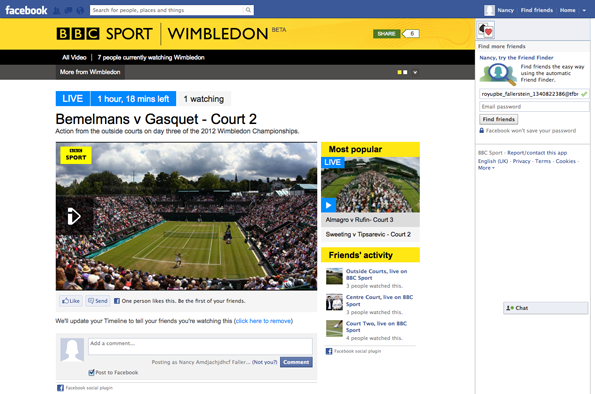
Task: Click the Facebook icon beside like count
Action: coord(117,301)
